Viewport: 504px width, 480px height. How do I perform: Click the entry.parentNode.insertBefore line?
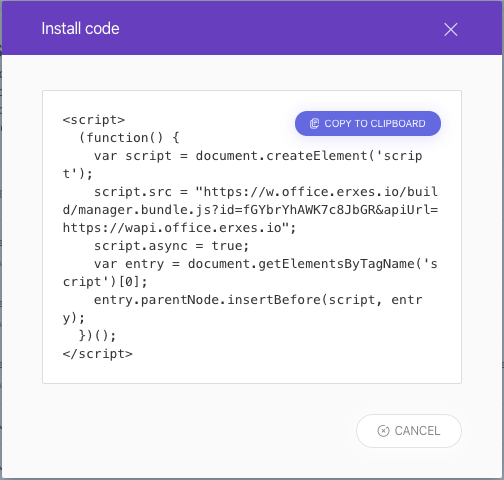pos(258,300)
